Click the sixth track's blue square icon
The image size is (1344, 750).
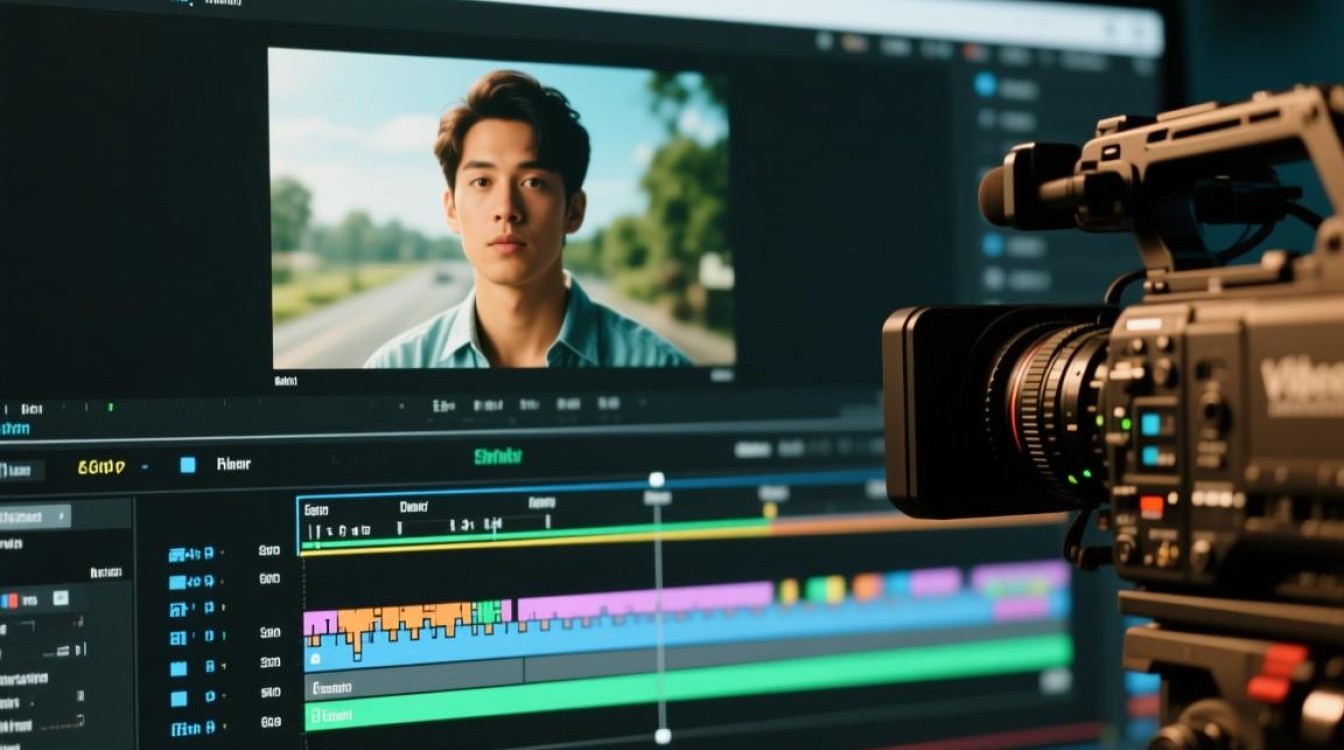tap(178, 698)
